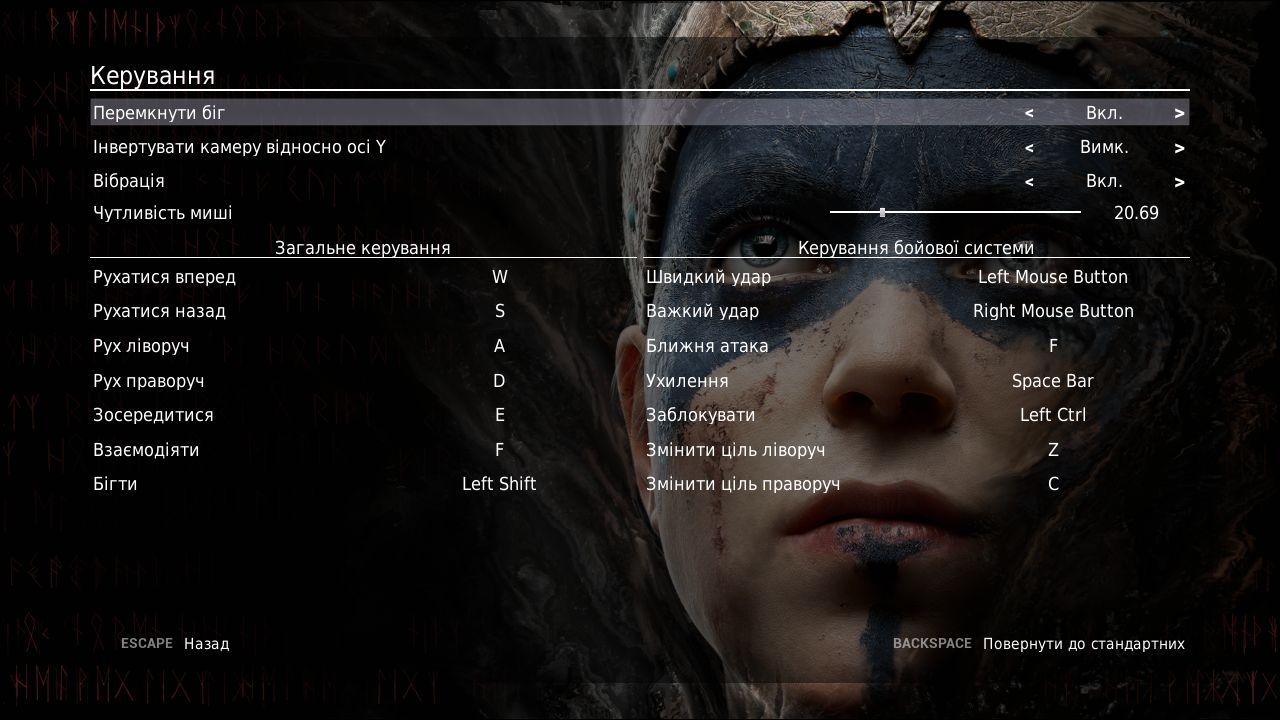This screenshot has height=720, width=1280.
Task: Select the Ухилення action label
Action: click(687, 381)
